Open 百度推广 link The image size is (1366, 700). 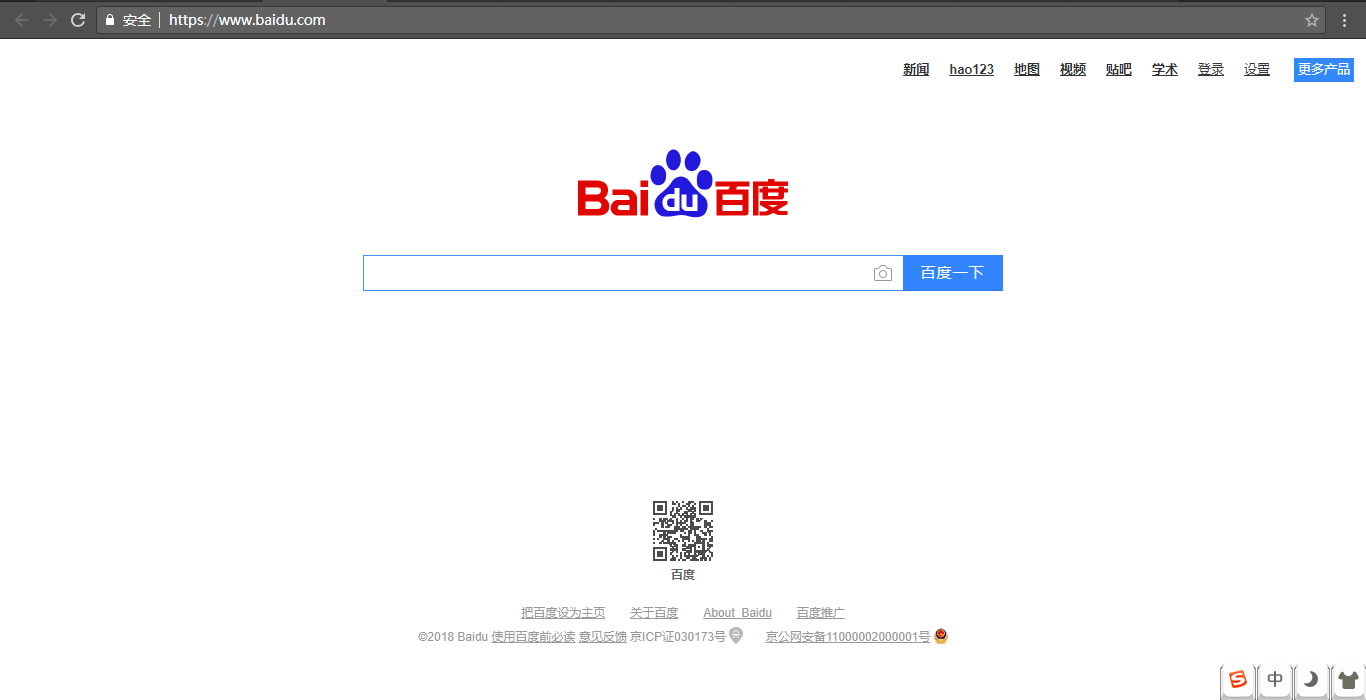(x=821, y=613)
